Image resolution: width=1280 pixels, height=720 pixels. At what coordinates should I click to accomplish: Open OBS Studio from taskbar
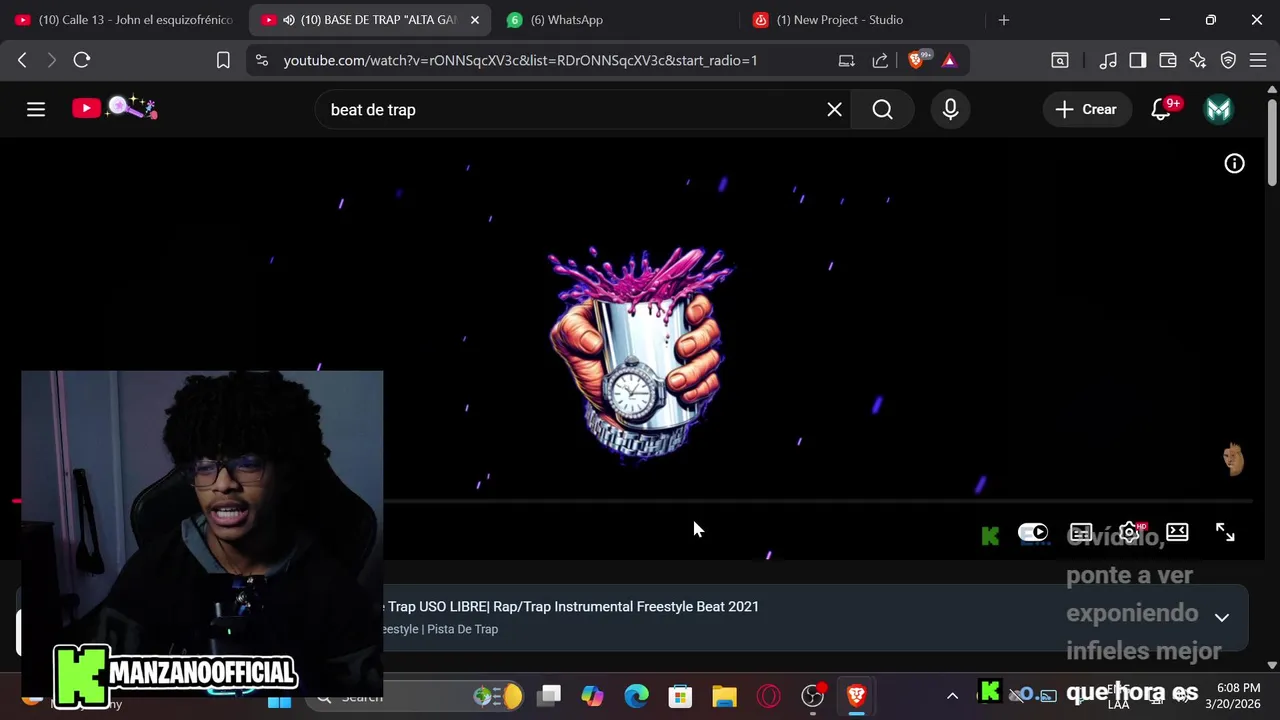pos(813,696)
